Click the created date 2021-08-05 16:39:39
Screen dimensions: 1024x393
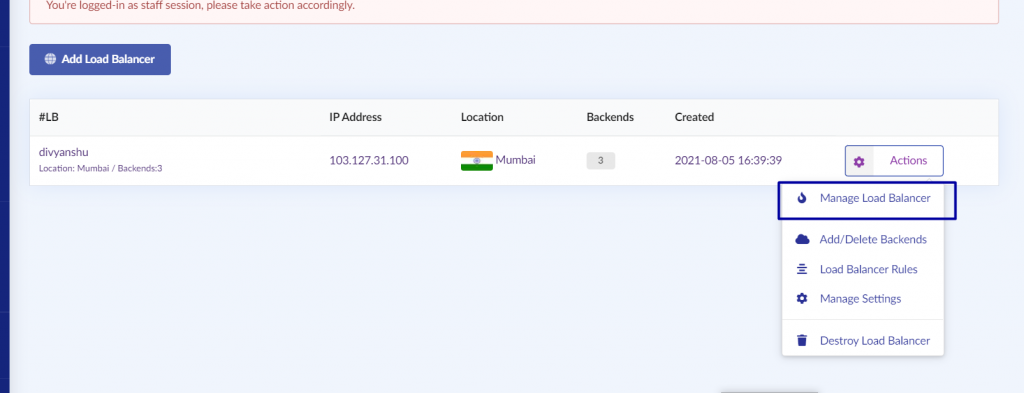(x=728, y=160)
